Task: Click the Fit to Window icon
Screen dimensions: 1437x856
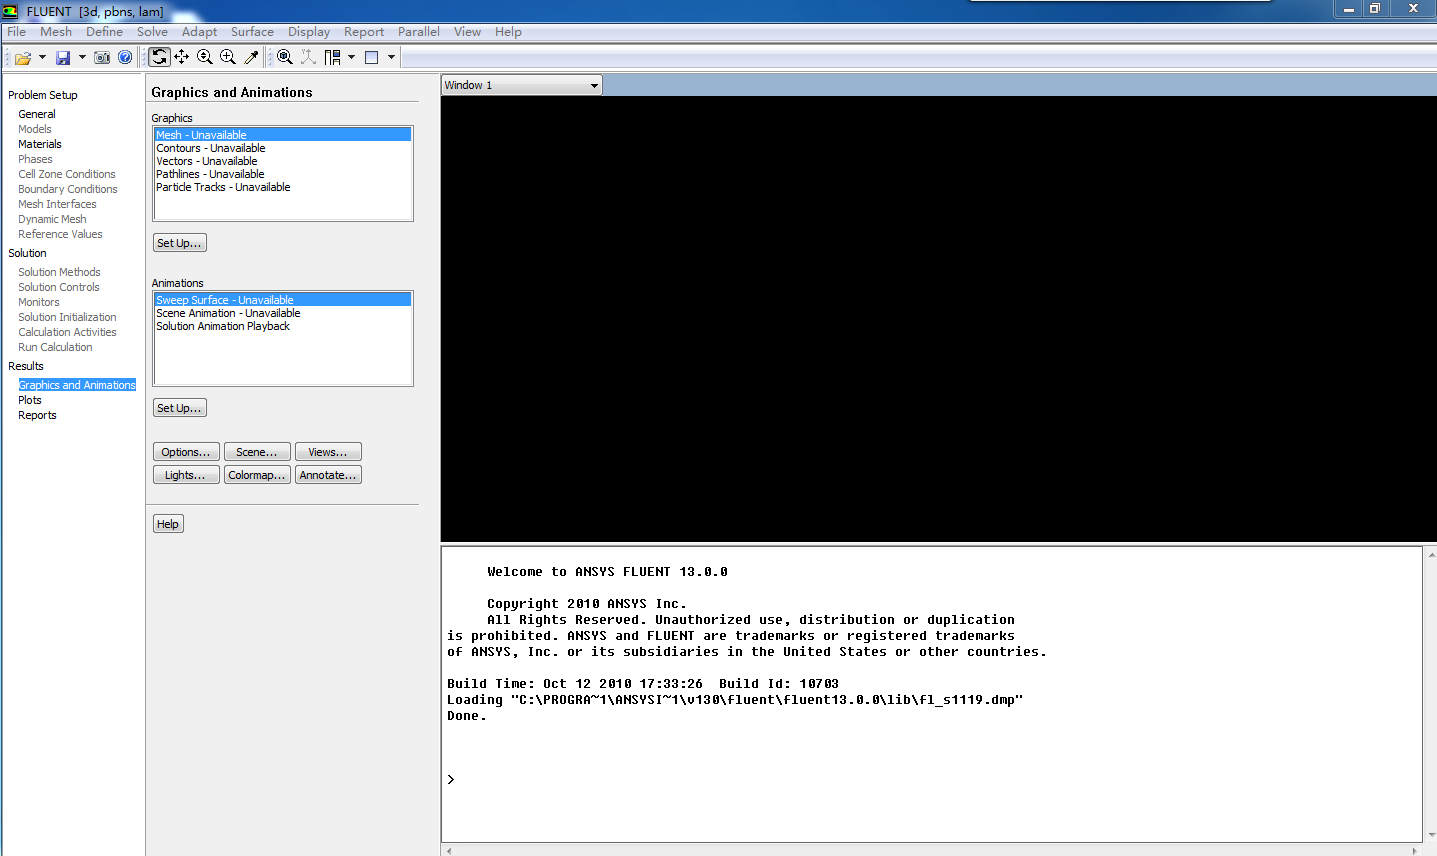Action: click(x=285, y=57)
